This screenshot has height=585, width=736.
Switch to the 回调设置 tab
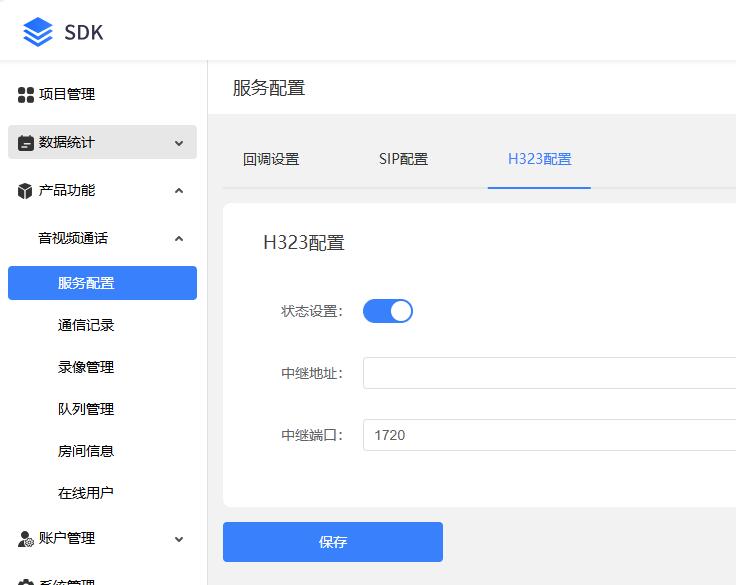(x=271, y=159)
